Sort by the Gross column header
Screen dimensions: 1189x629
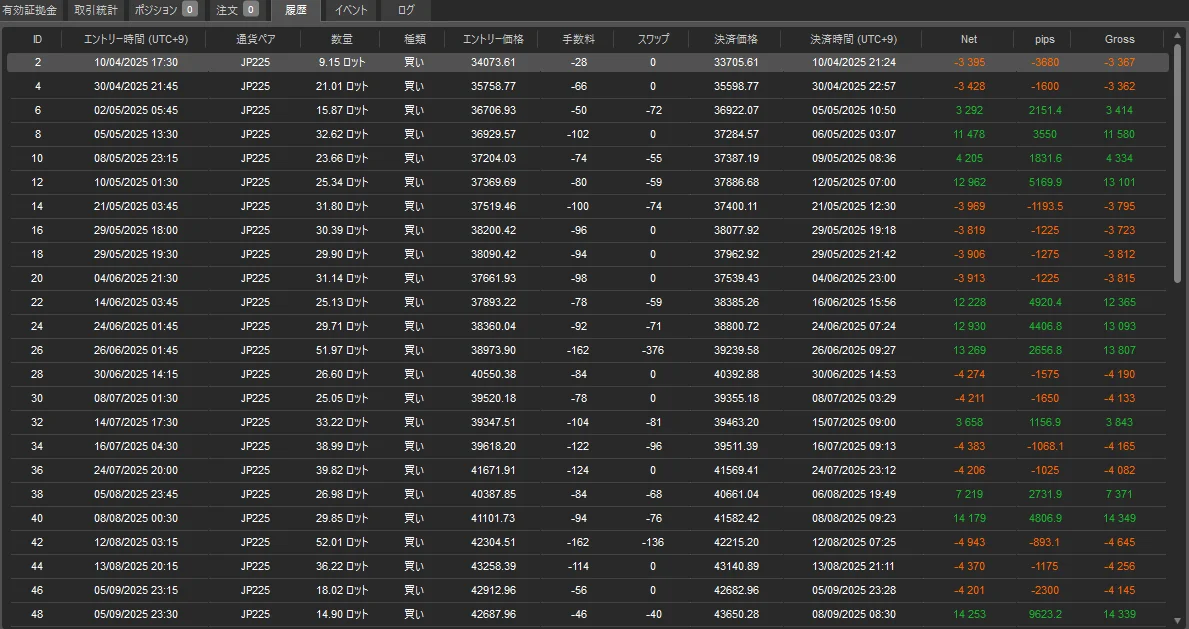click(1119, 39)
